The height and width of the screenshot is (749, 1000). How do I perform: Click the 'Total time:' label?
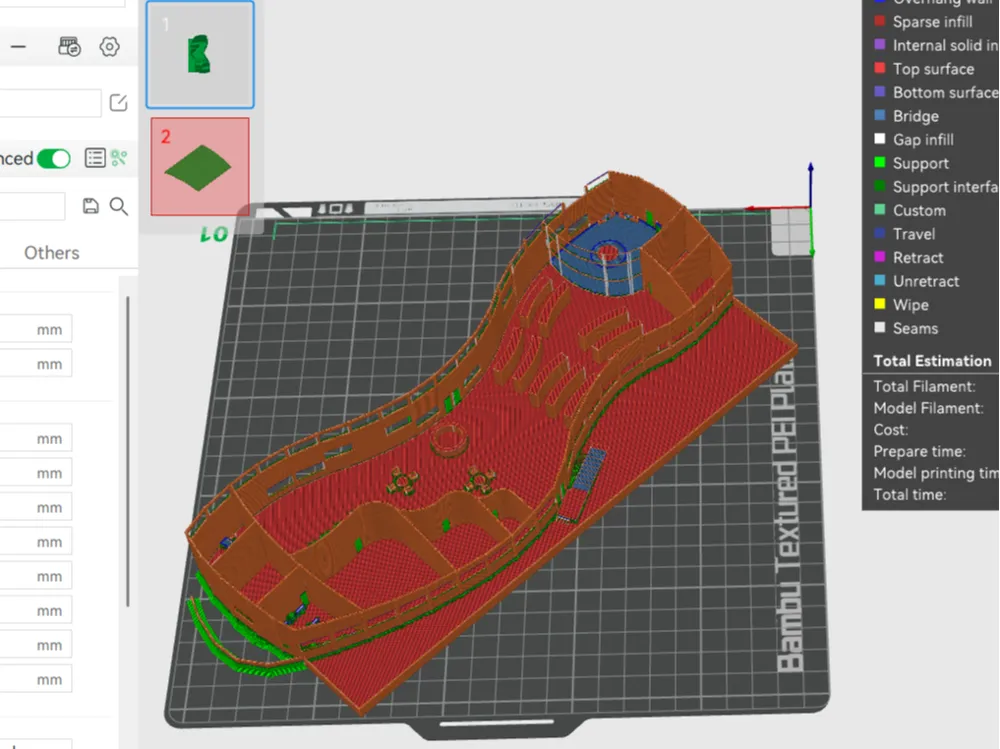coord(909,494)
